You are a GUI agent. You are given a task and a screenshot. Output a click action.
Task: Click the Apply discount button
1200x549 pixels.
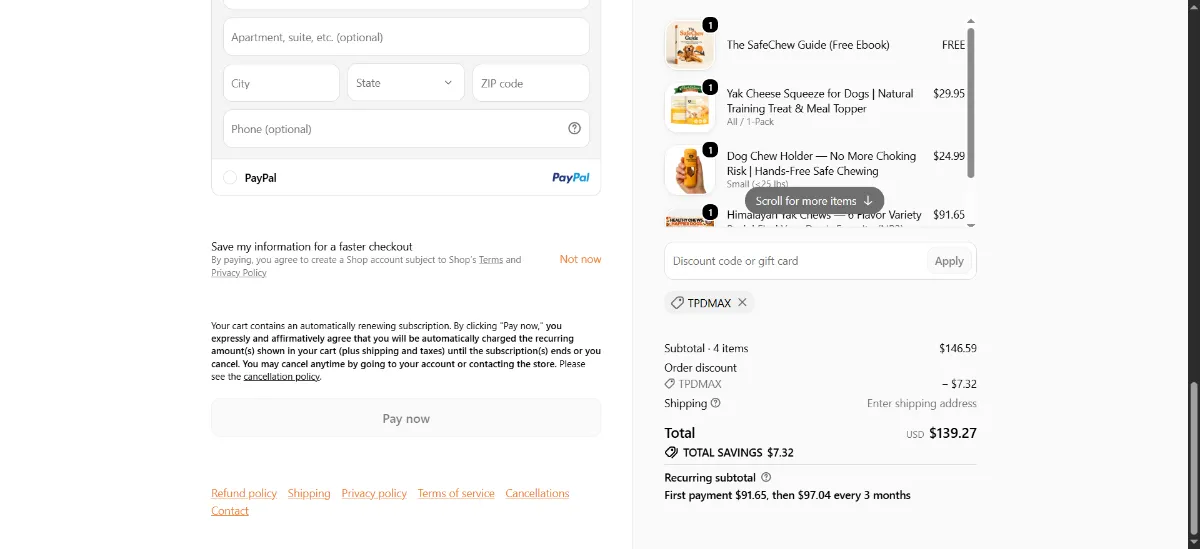(x=949, y=261)
